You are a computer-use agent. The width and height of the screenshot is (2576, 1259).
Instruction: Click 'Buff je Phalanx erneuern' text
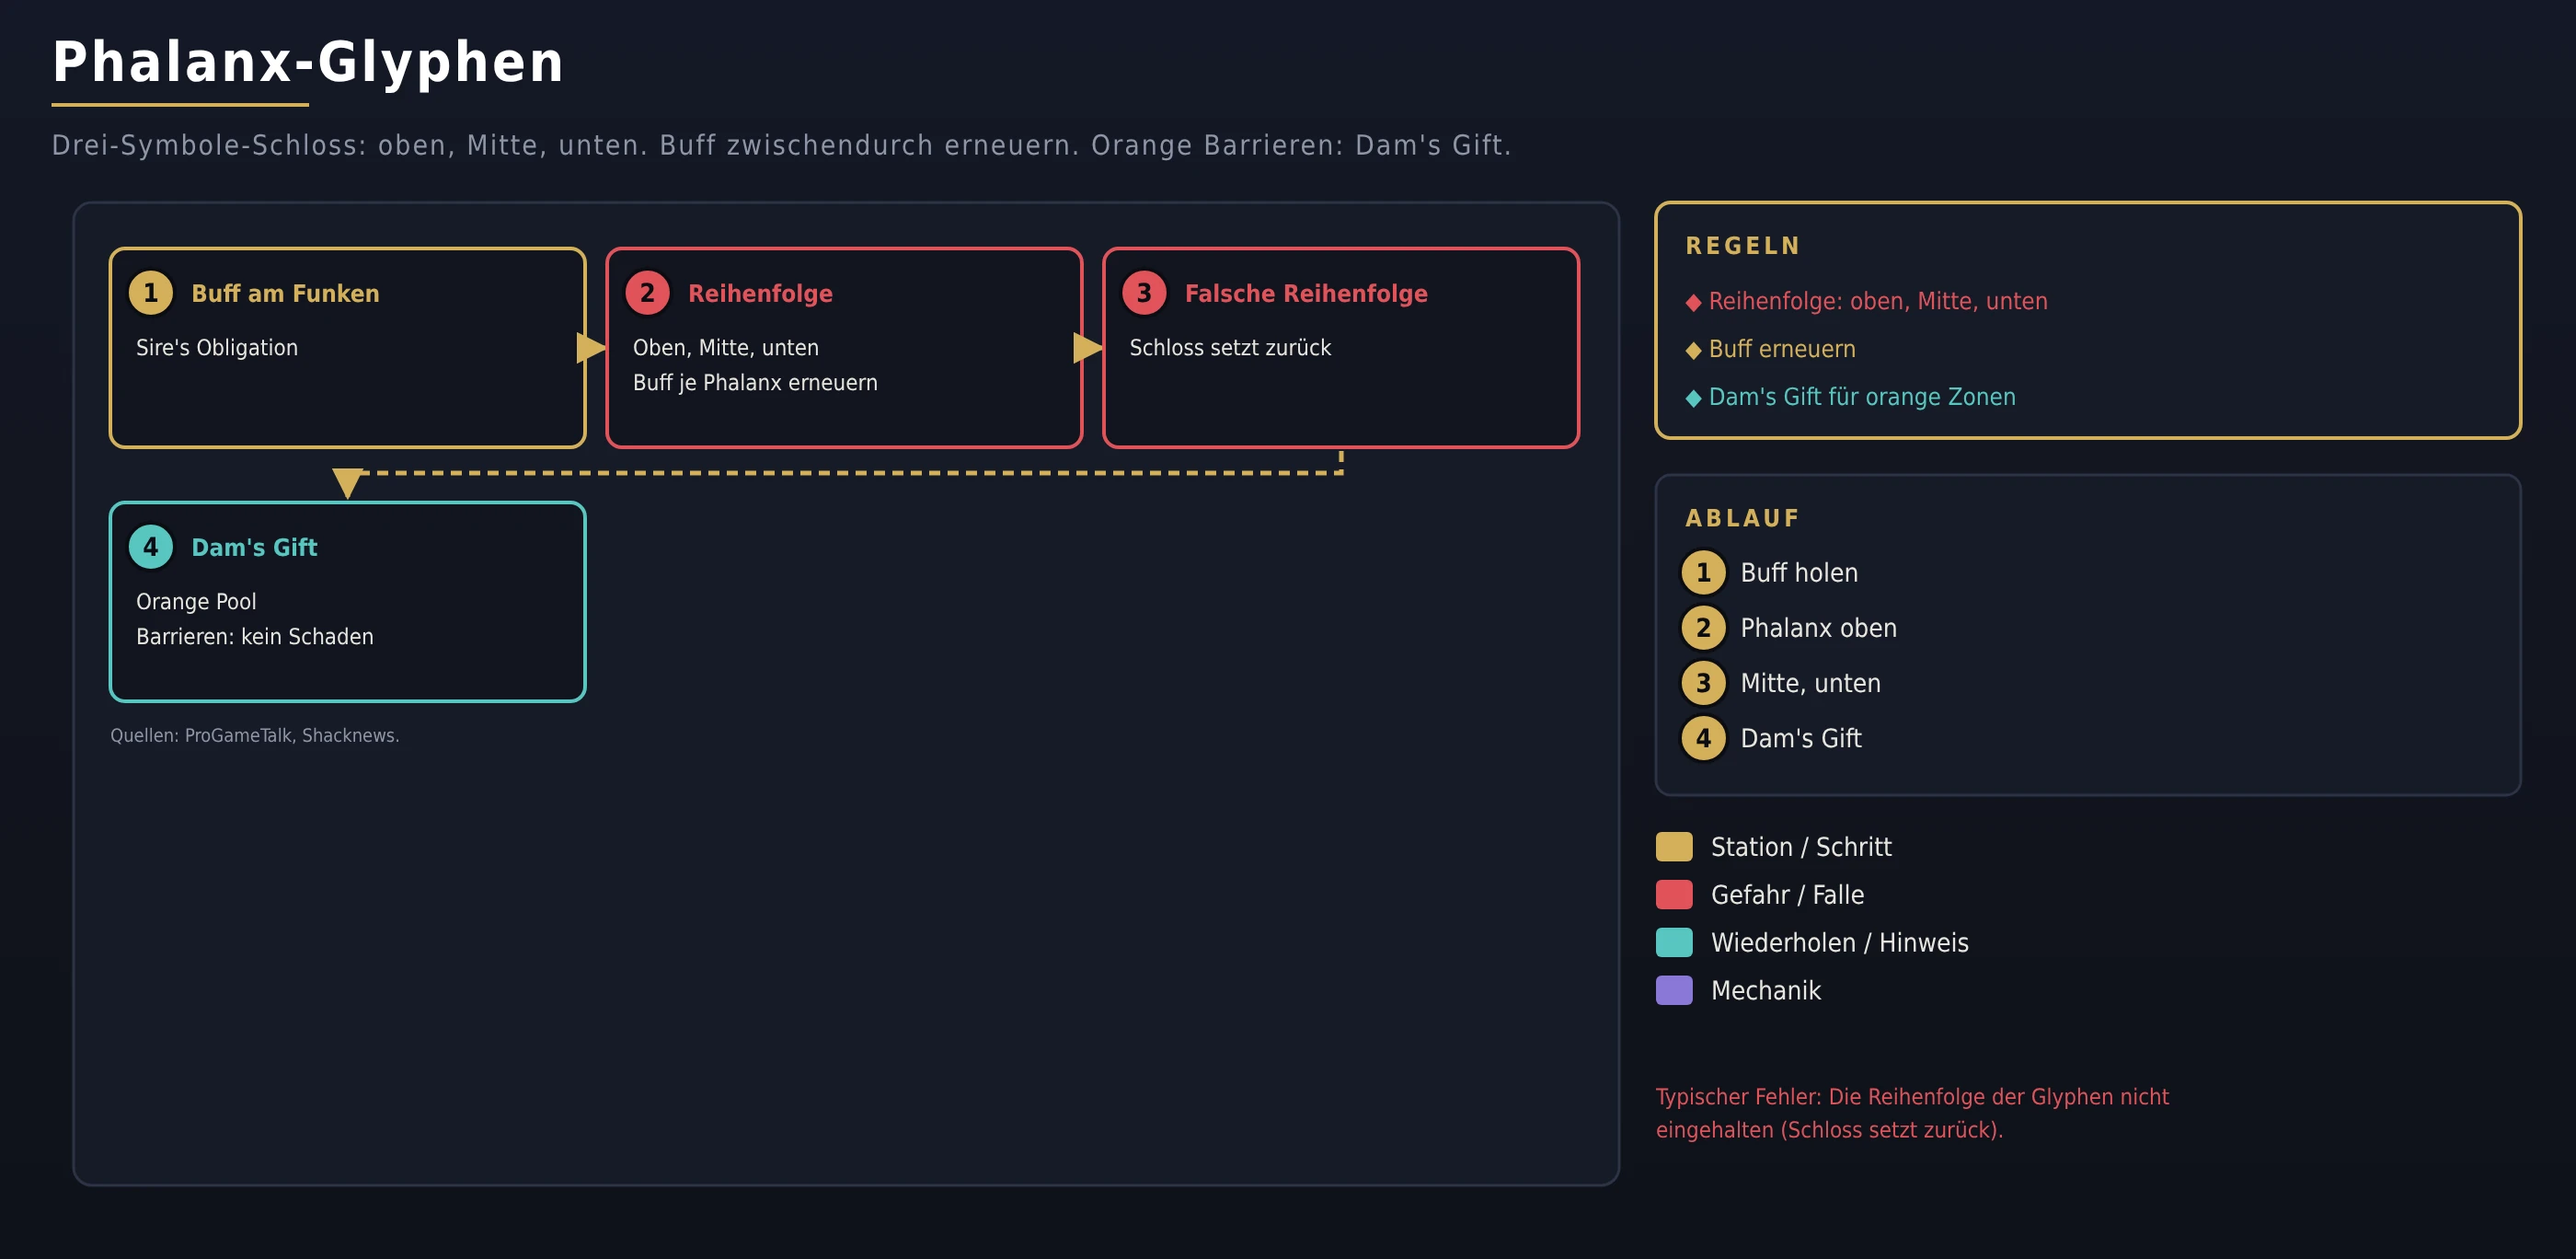[755, 383]
